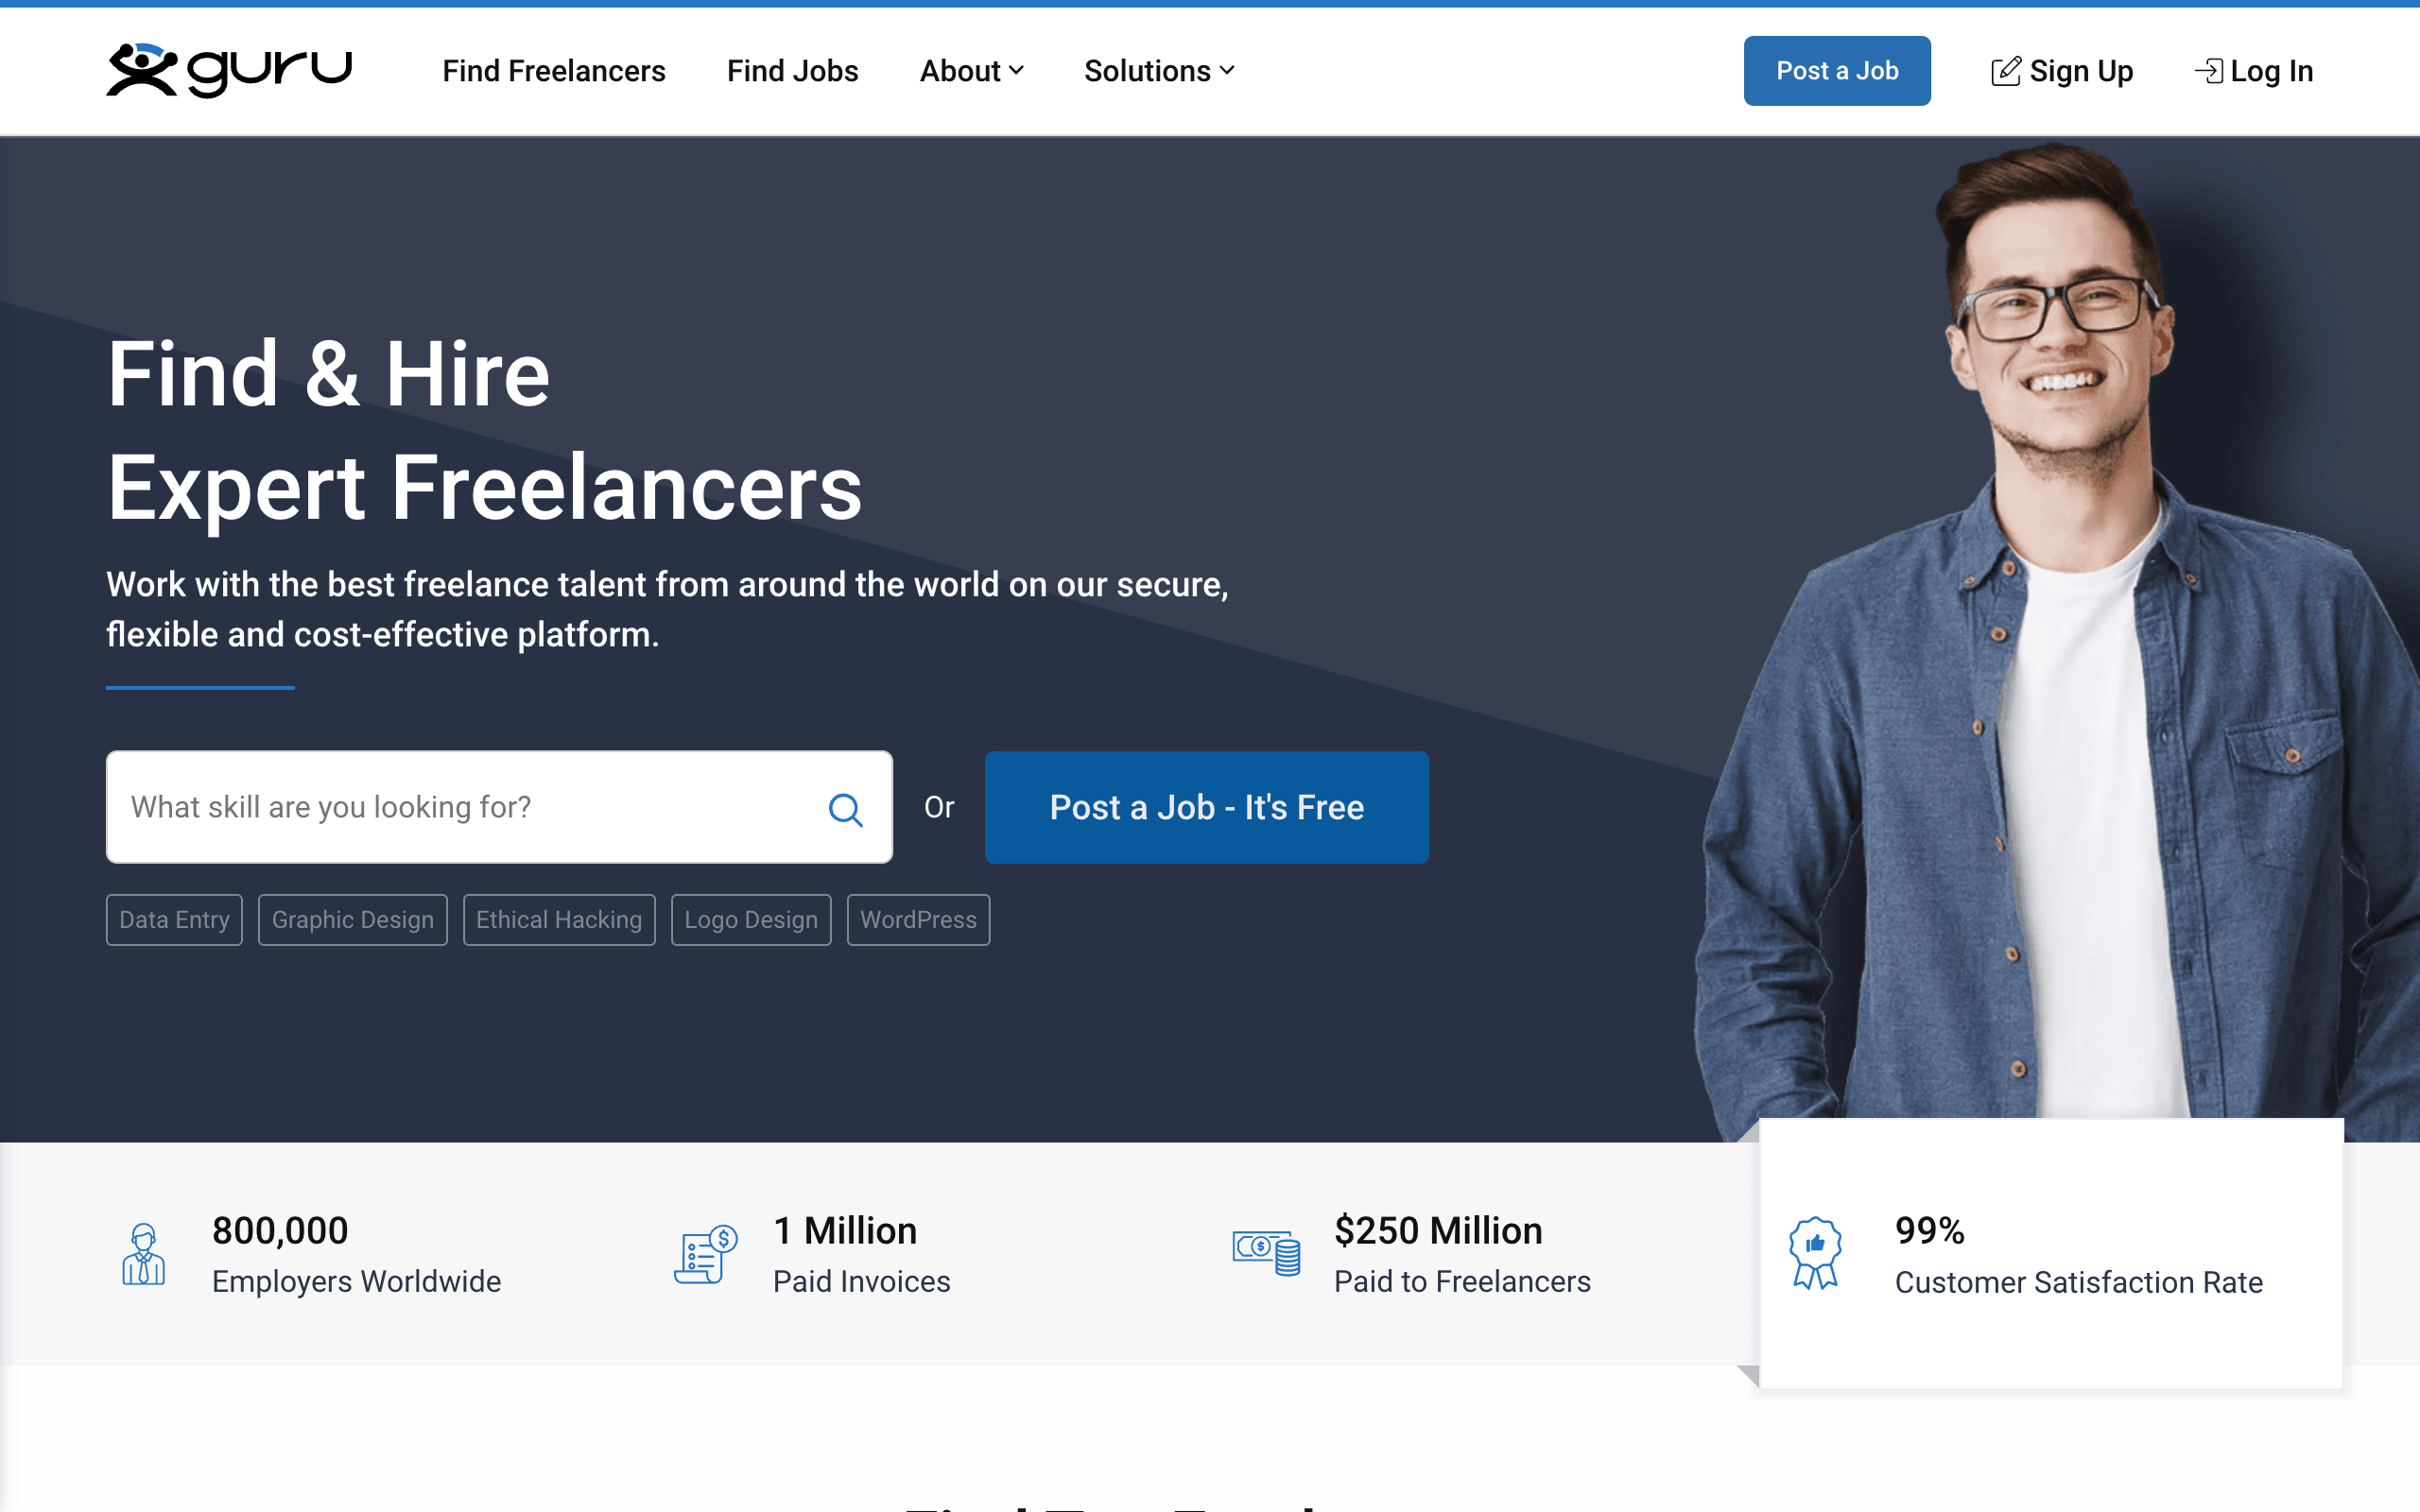Click Post a Job - It's Free
This screenshot has width=2420, height=1512.
click(x=1207, y=807)
